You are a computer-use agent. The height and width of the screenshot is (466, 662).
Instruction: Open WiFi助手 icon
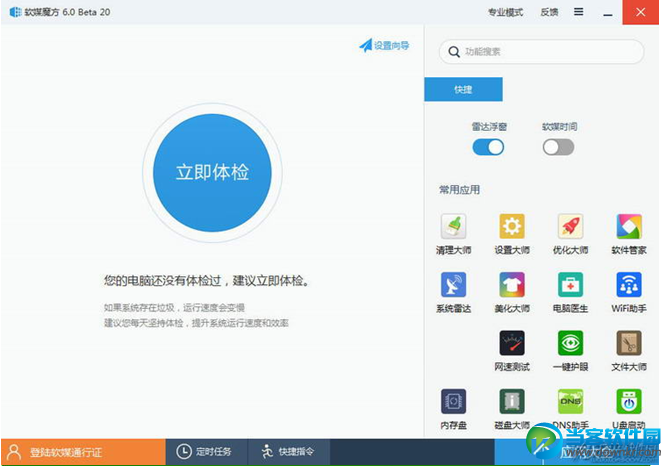click(629, 284)
